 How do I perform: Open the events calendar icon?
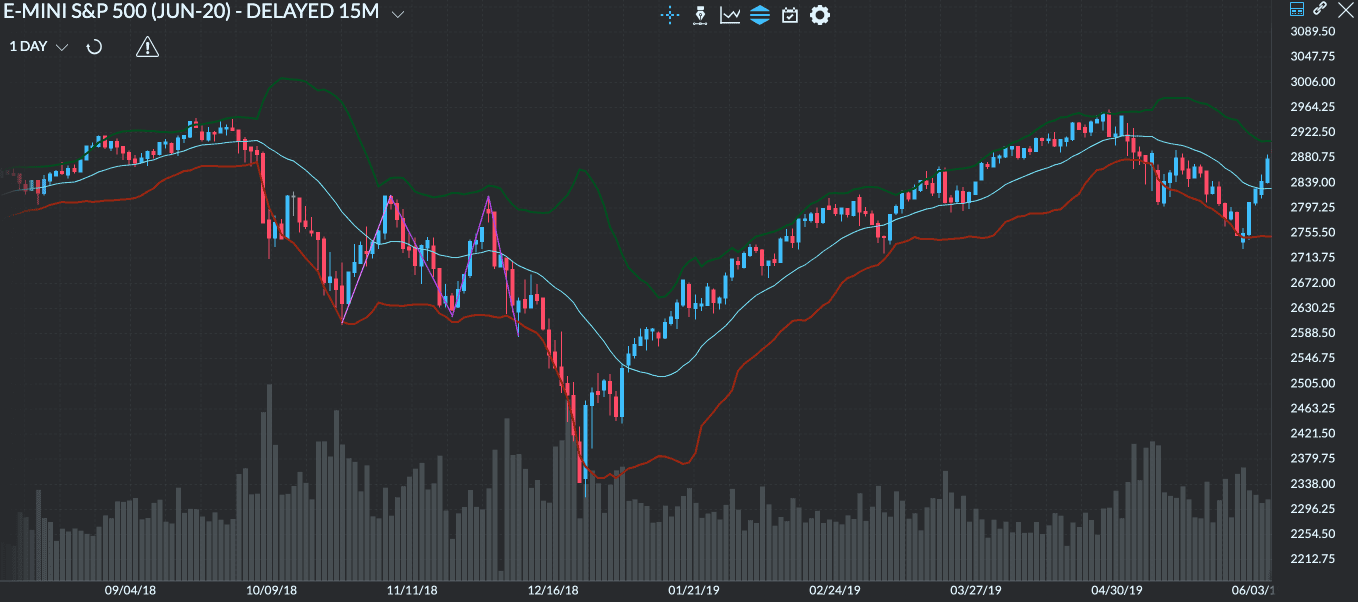pos(790,15)
